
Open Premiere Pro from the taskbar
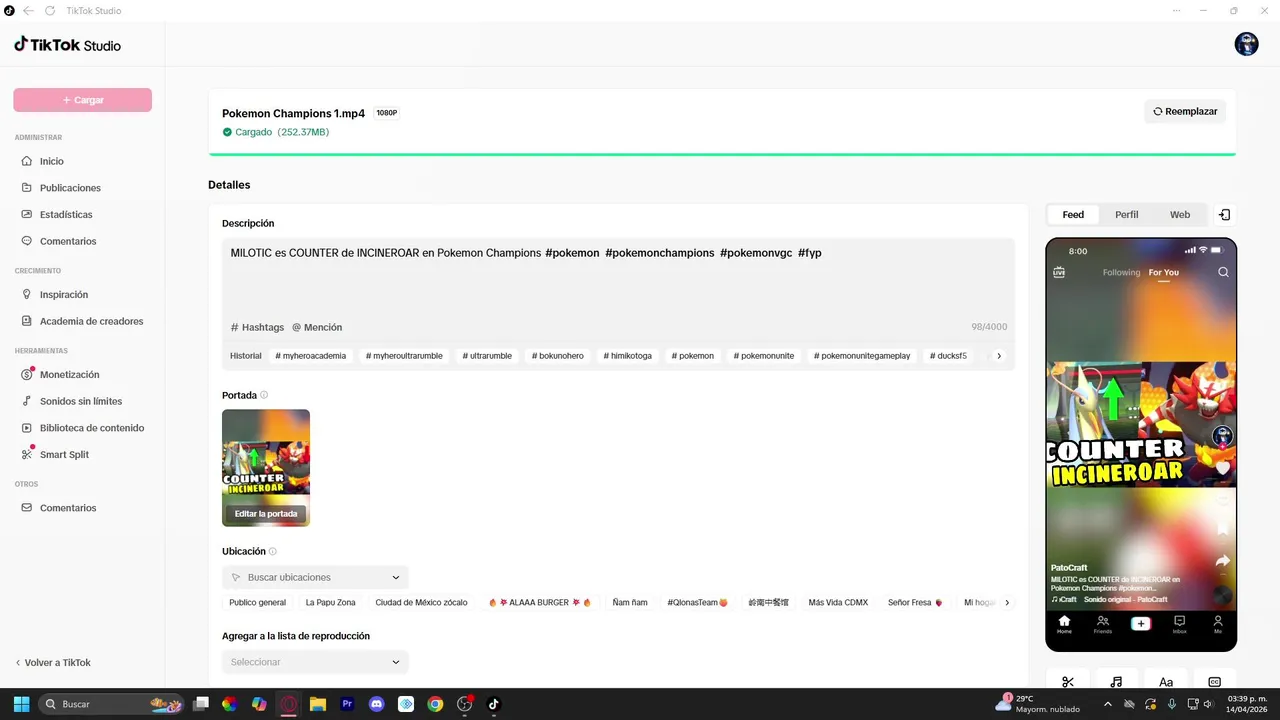[x=347, y=704]
